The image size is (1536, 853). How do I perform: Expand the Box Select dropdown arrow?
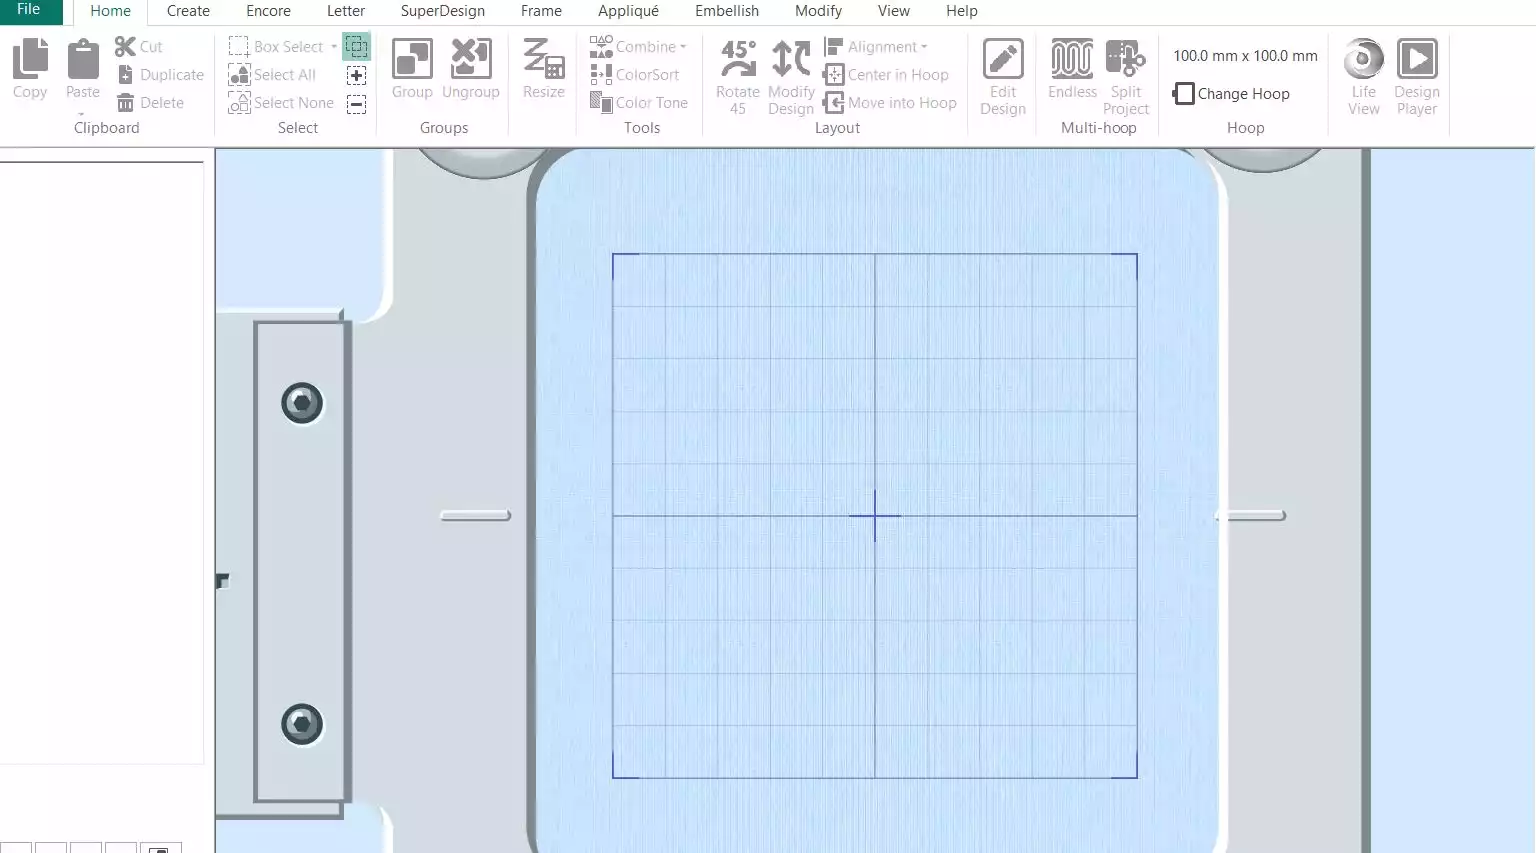334,47
